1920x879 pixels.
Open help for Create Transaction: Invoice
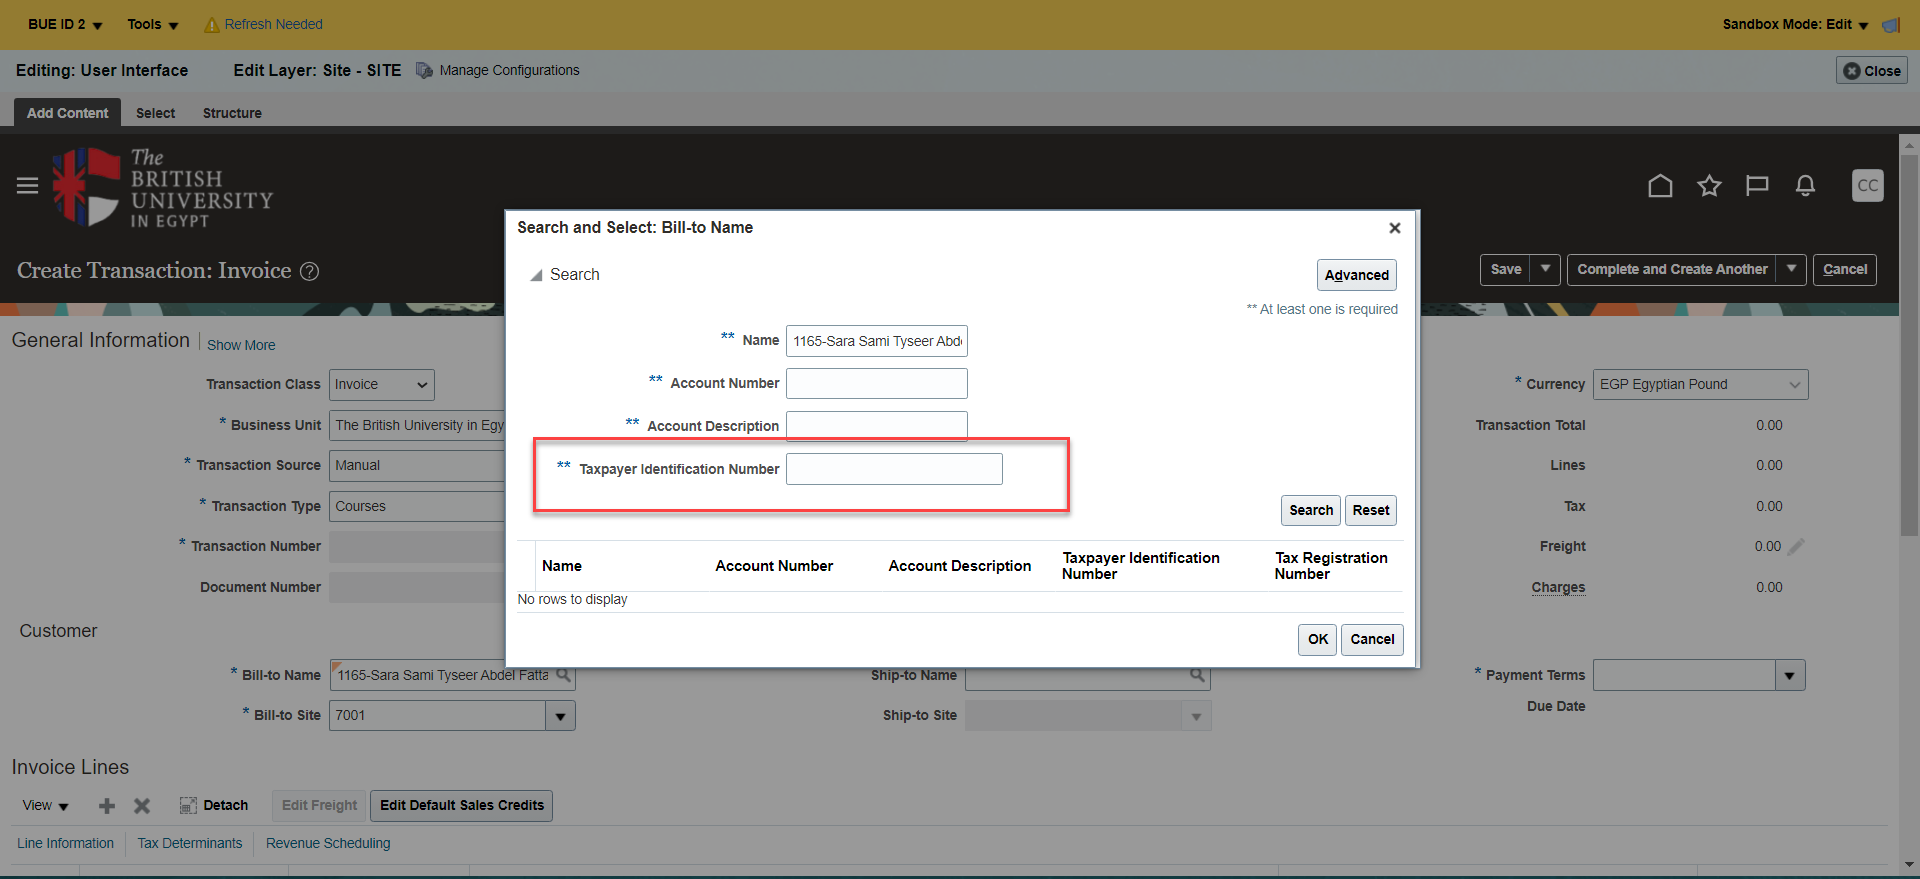[310, 271]
